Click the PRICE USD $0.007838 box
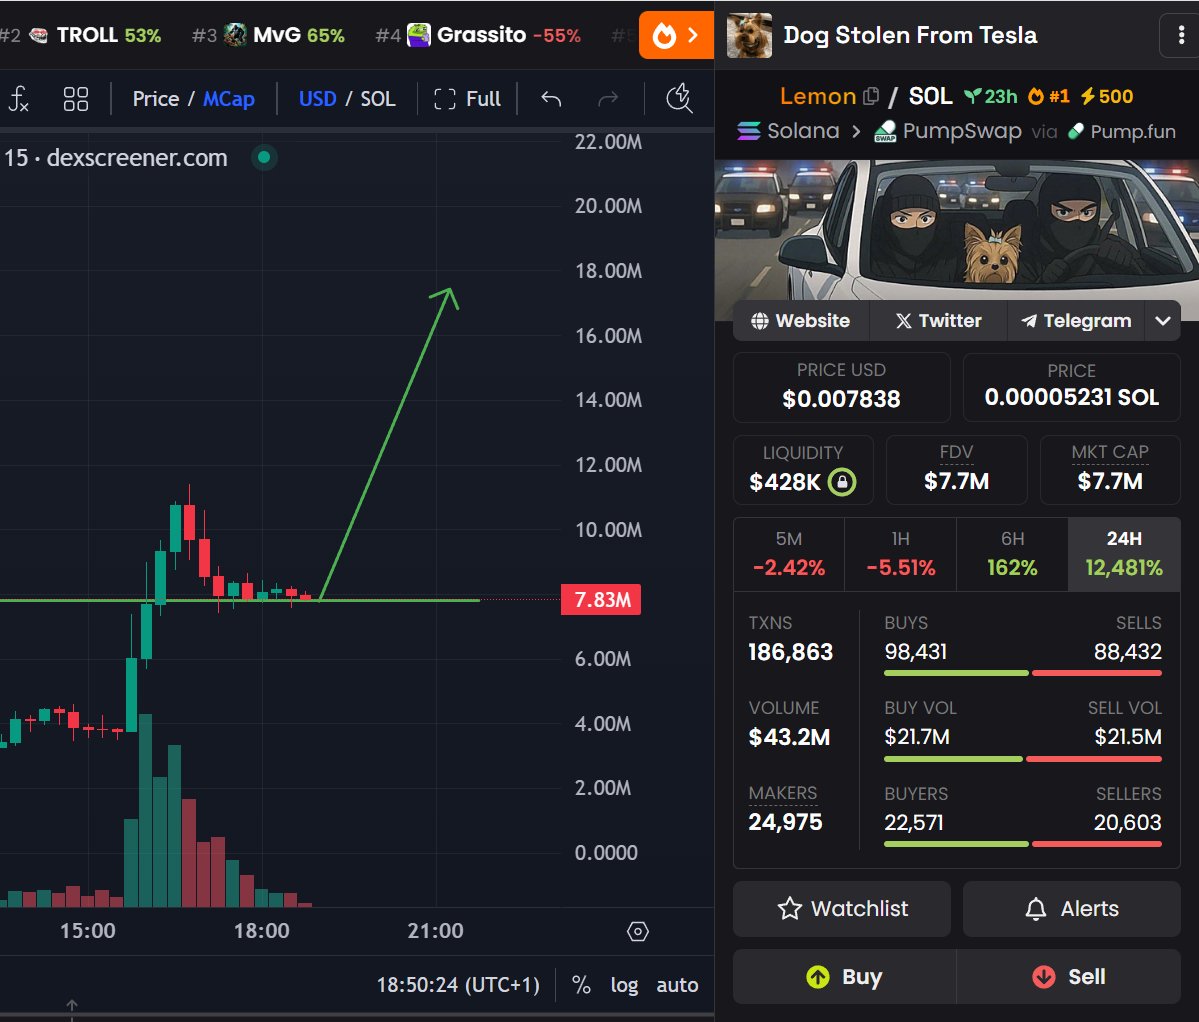Screen dimensions: 1199x1022 point(841,388)
